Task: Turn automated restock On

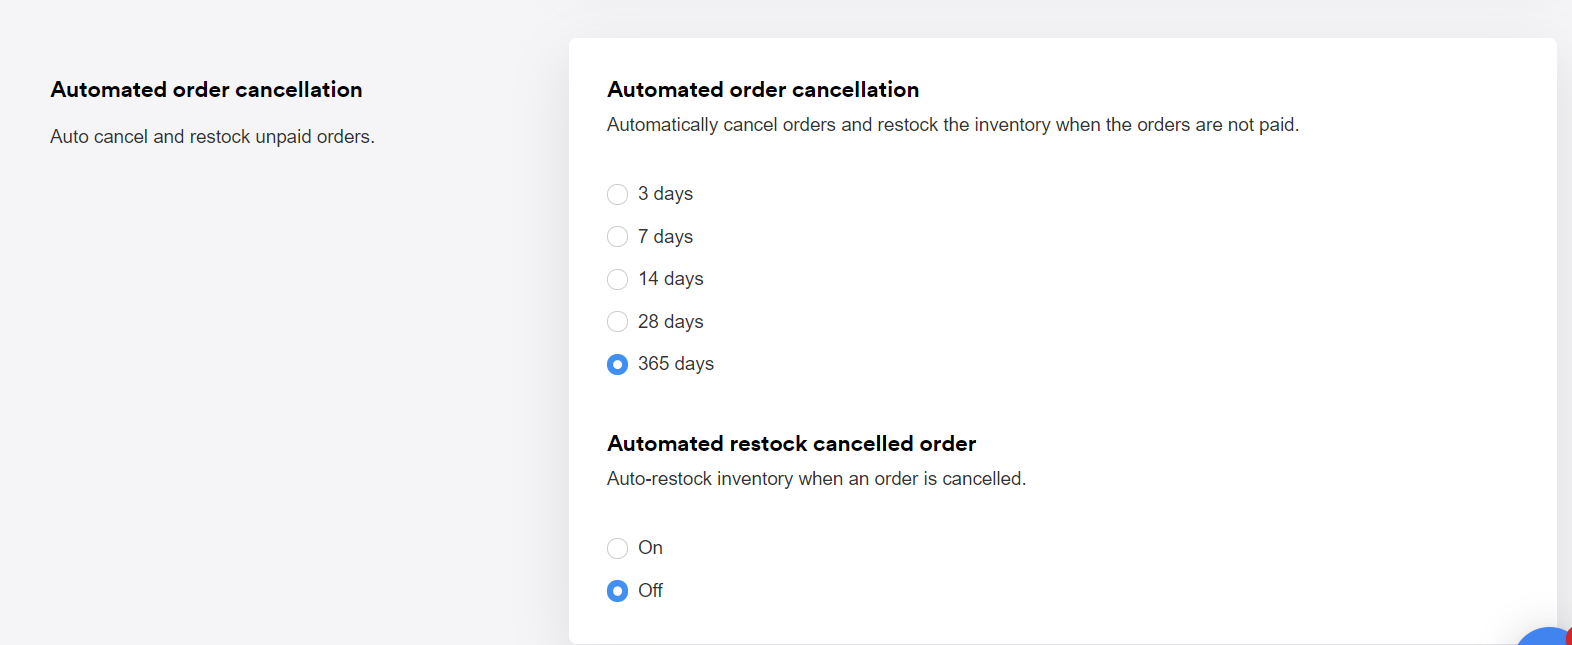Action: [x=618, y=548]
